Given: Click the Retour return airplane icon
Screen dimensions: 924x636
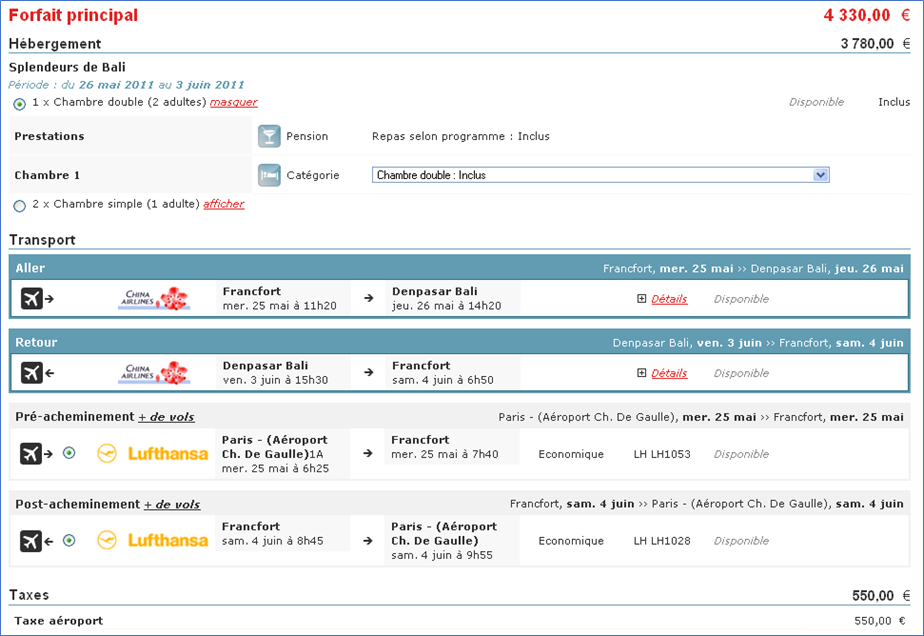Looking at the screenshot, I should point(36,372).
